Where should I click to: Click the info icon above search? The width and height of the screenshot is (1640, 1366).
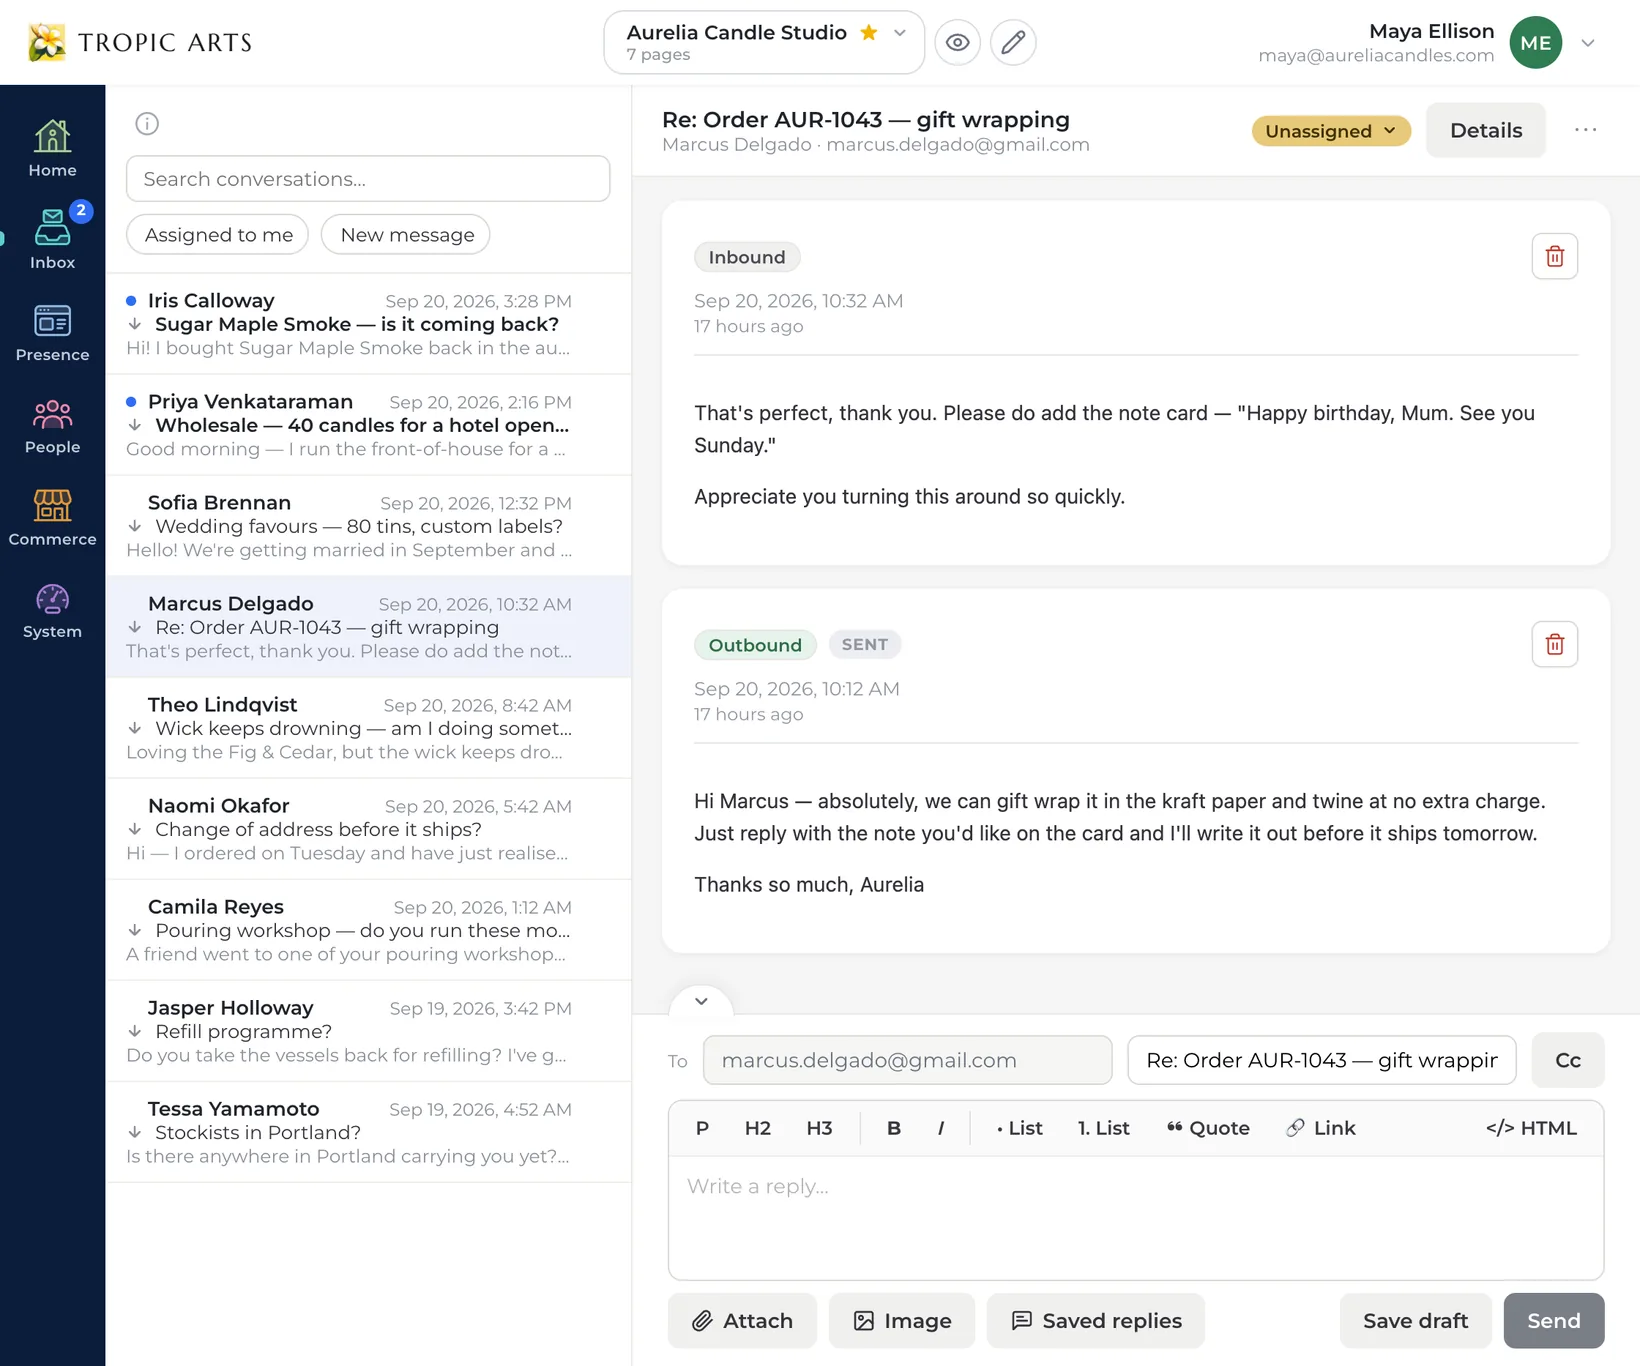(147, 124)
